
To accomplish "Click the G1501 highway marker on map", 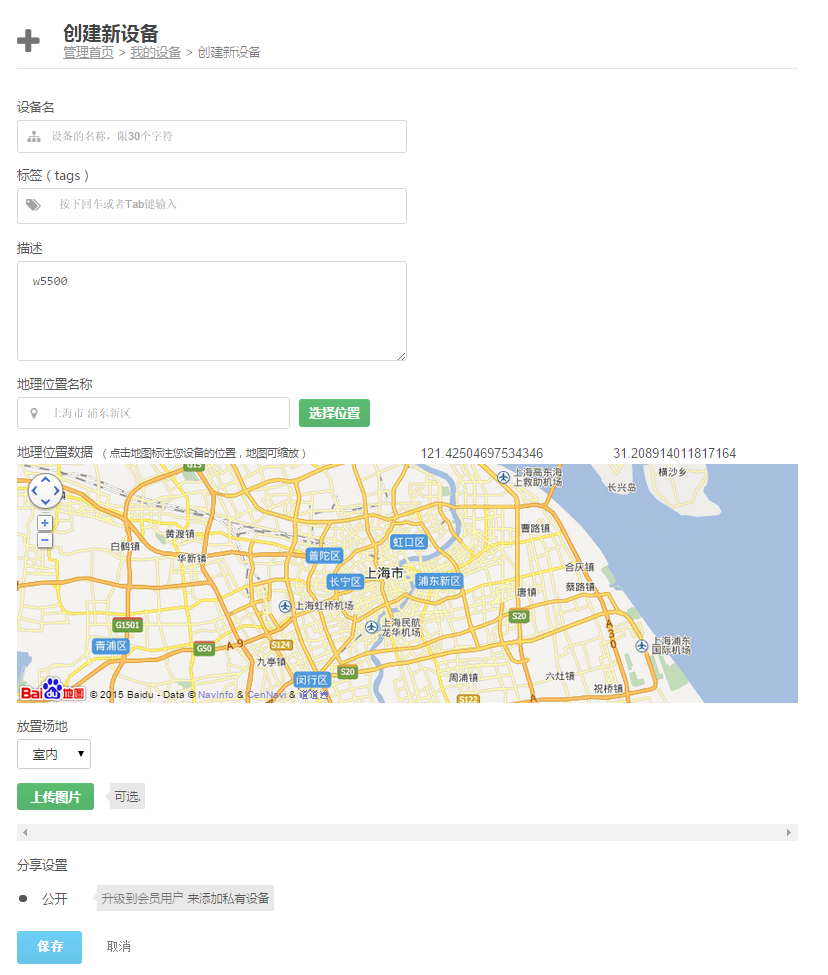I will tap(127, 625).
